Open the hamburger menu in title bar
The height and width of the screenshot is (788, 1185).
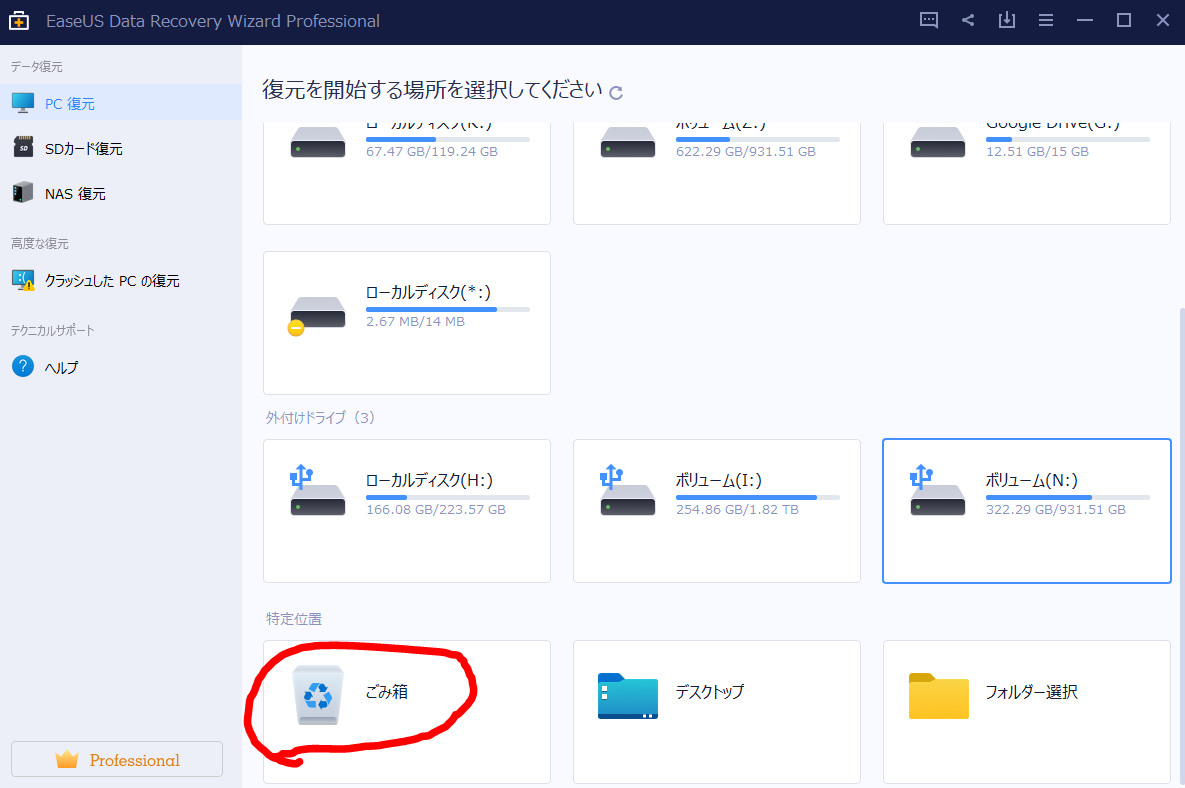point(1046,20)
